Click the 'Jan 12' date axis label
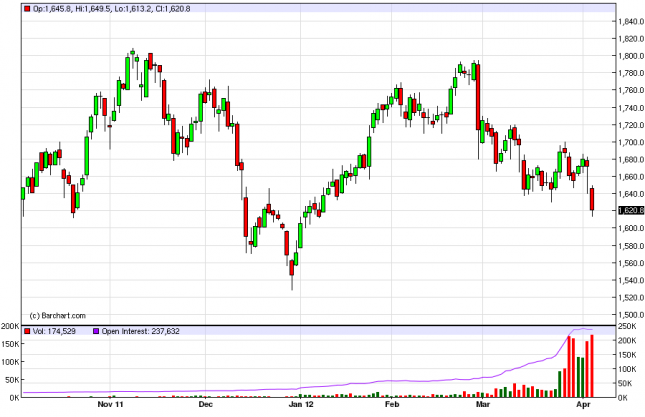The image size is (645, 417). coord(301,404)
